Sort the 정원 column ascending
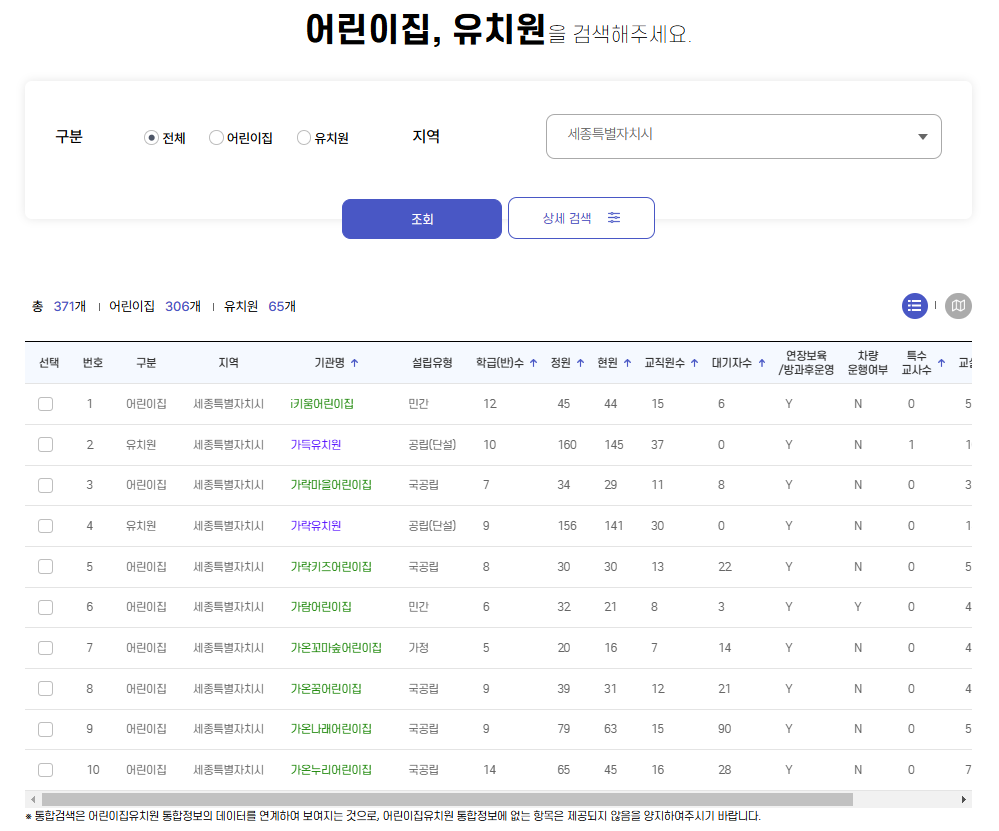Viewport: 999px width, 831px height. tap(581, 364)
